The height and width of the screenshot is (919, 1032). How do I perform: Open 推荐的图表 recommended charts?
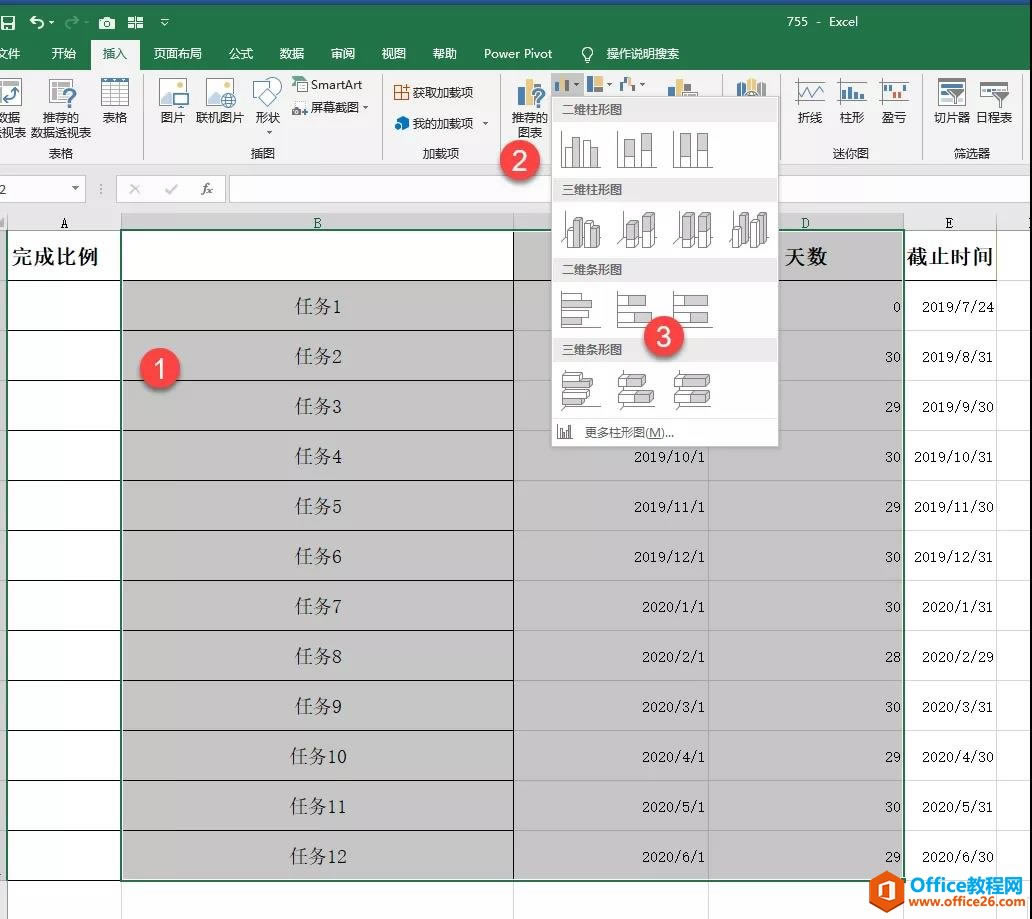tap(529, 110)
